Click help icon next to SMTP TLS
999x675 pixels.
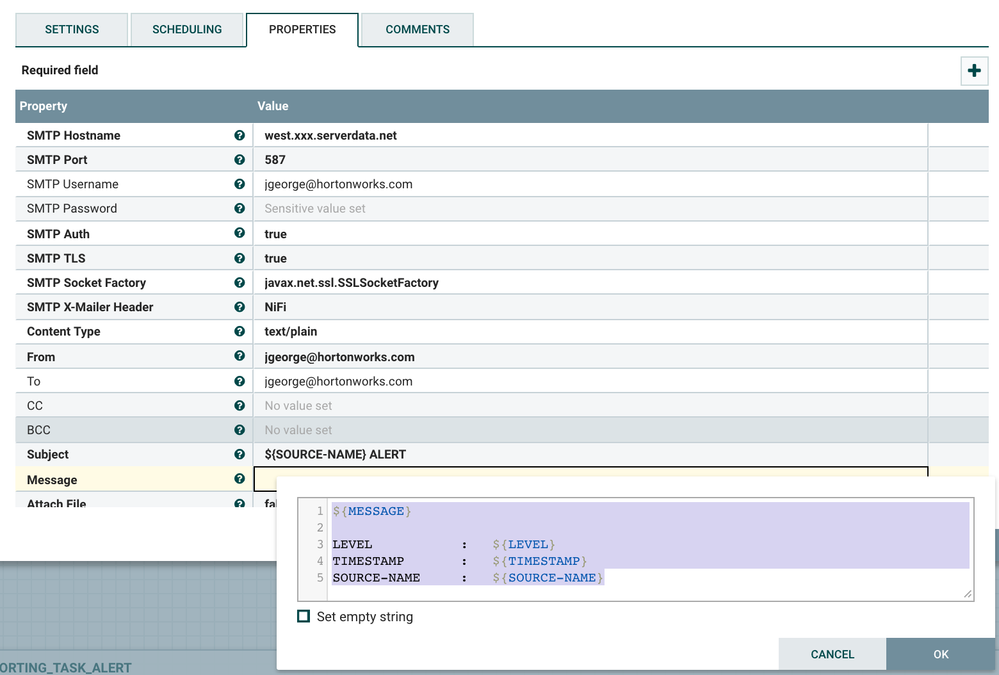click(239, 258)
